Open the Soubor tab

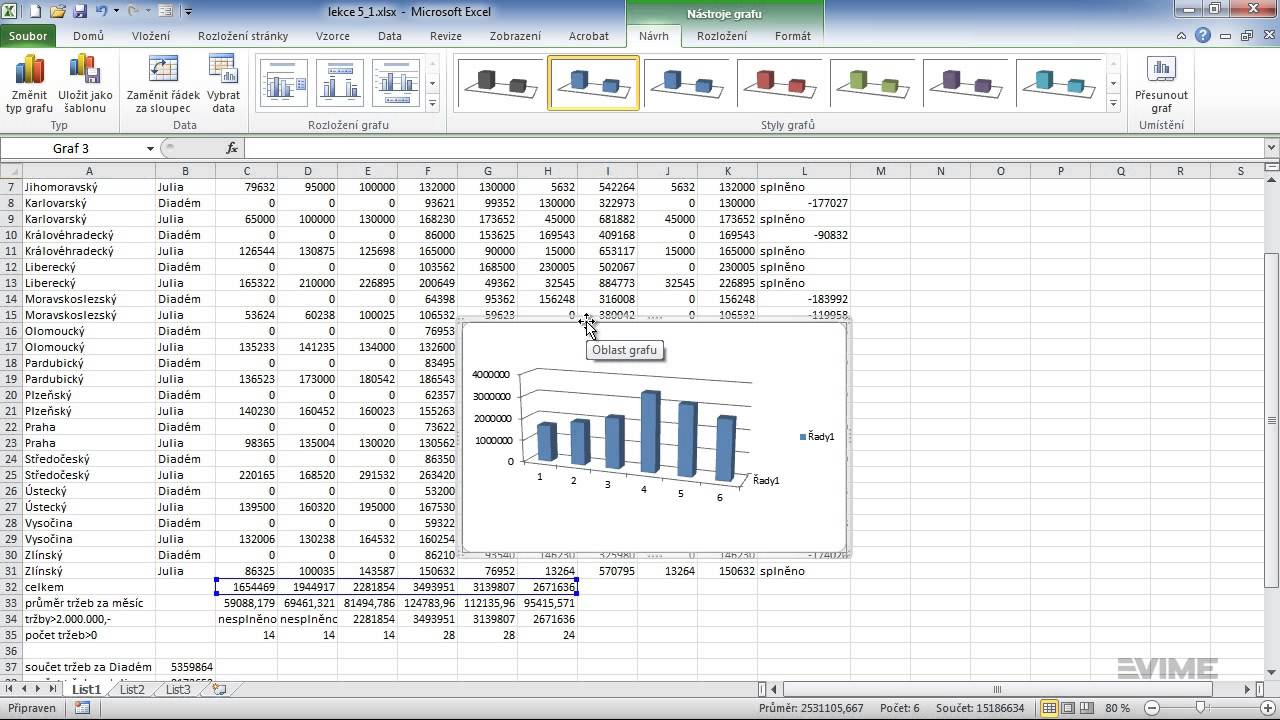click(29, 36)
